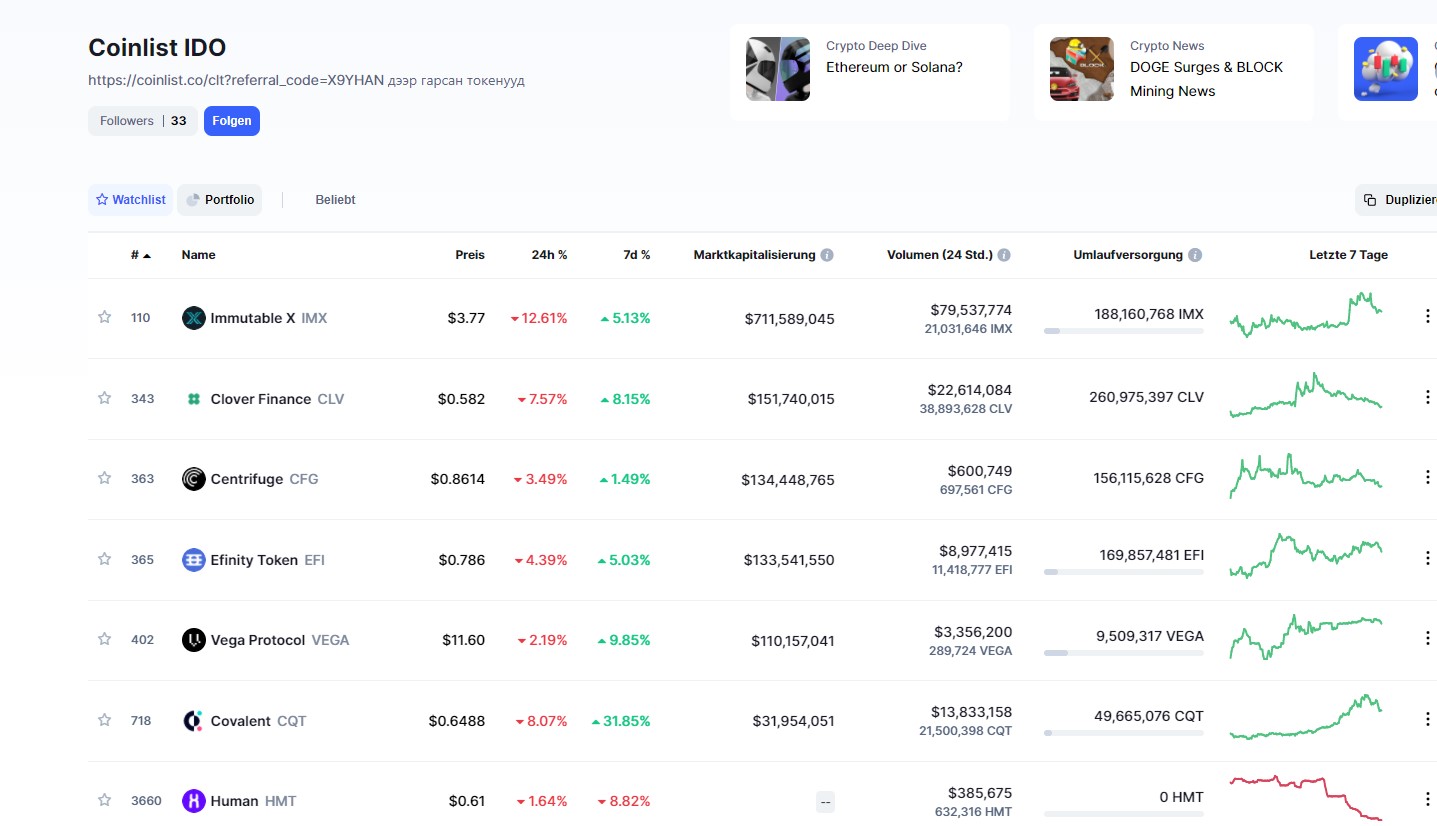Screen dimensions: 1437x826
Task: Open Clover Finance 7-day sparkline
Action: 1306,395
